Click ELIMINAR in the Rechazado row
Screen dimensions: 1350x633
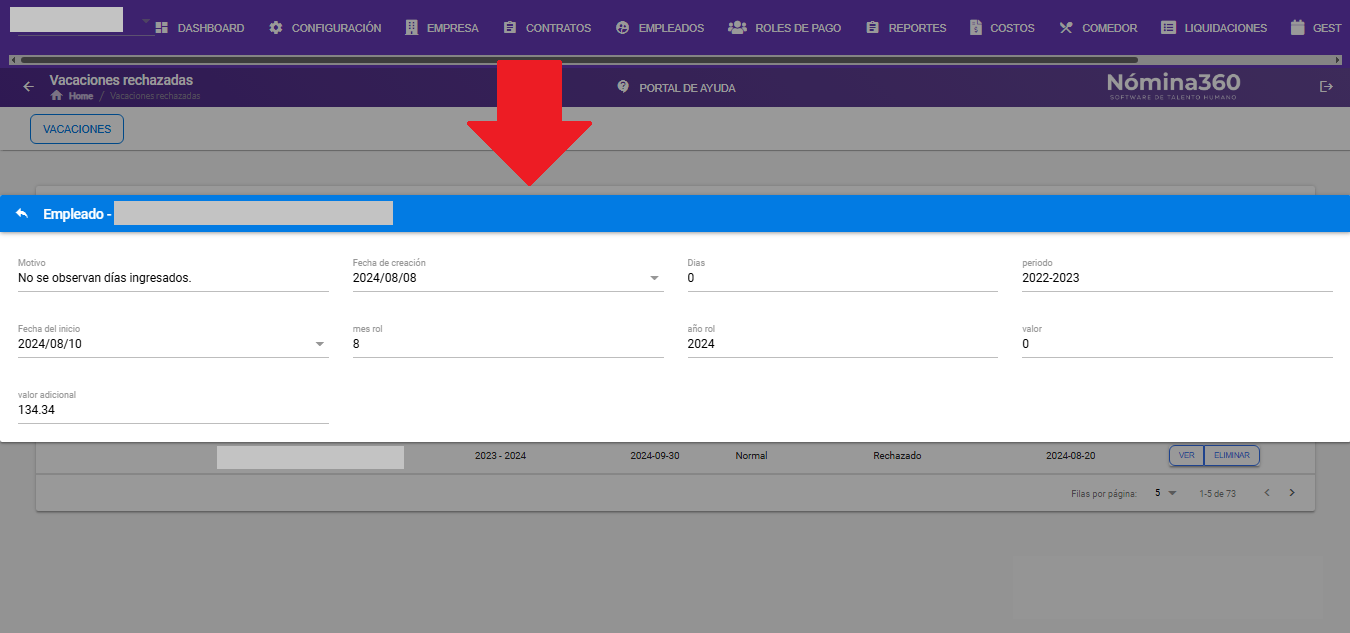[1232, 455]
